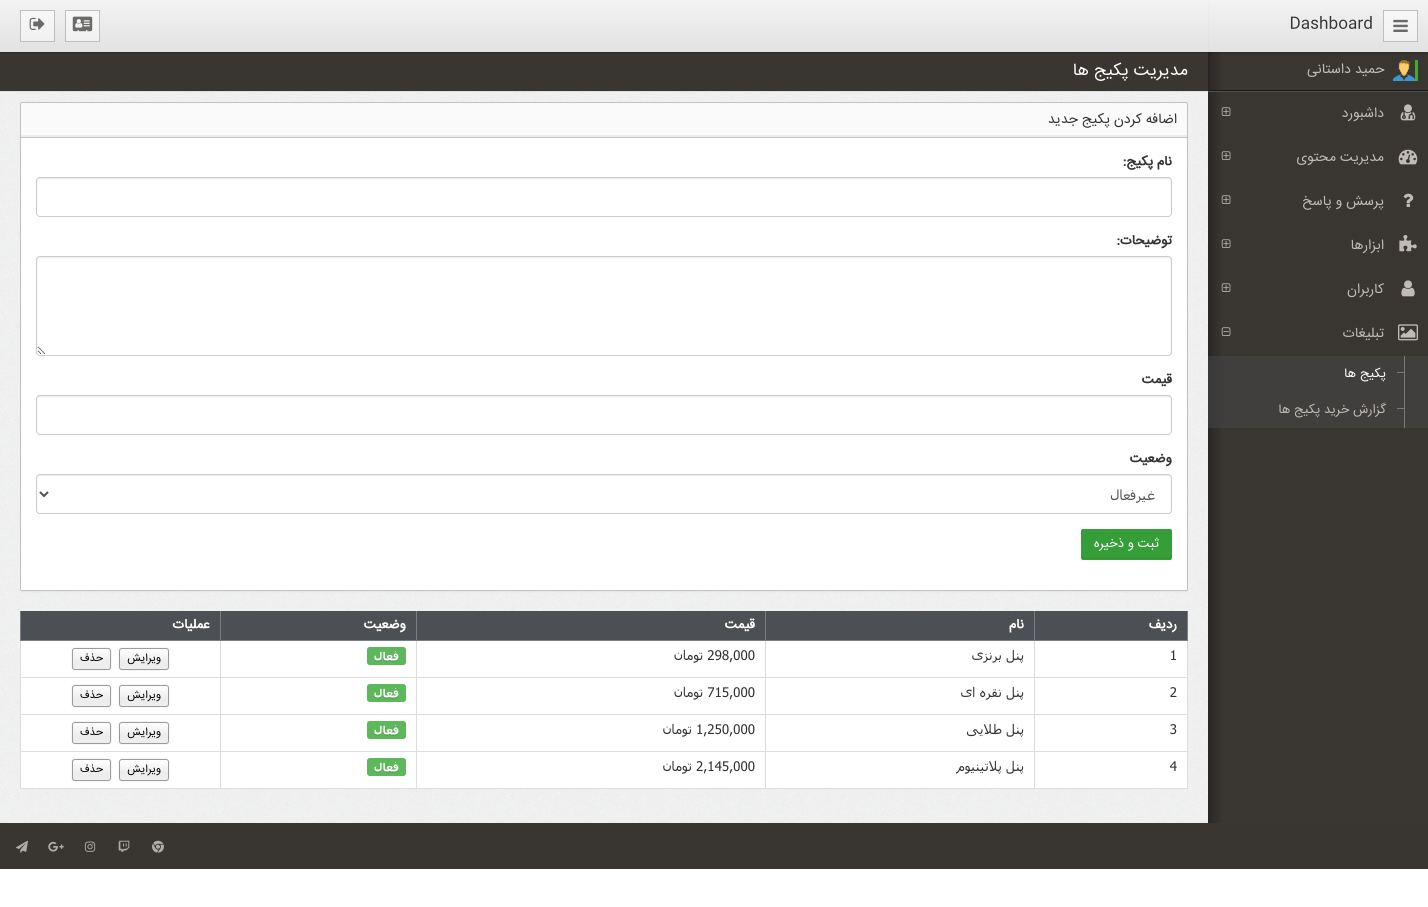Expand the مدیریت محتوی menu plus toggle
1428x907 pixels.
[1226, 156]
